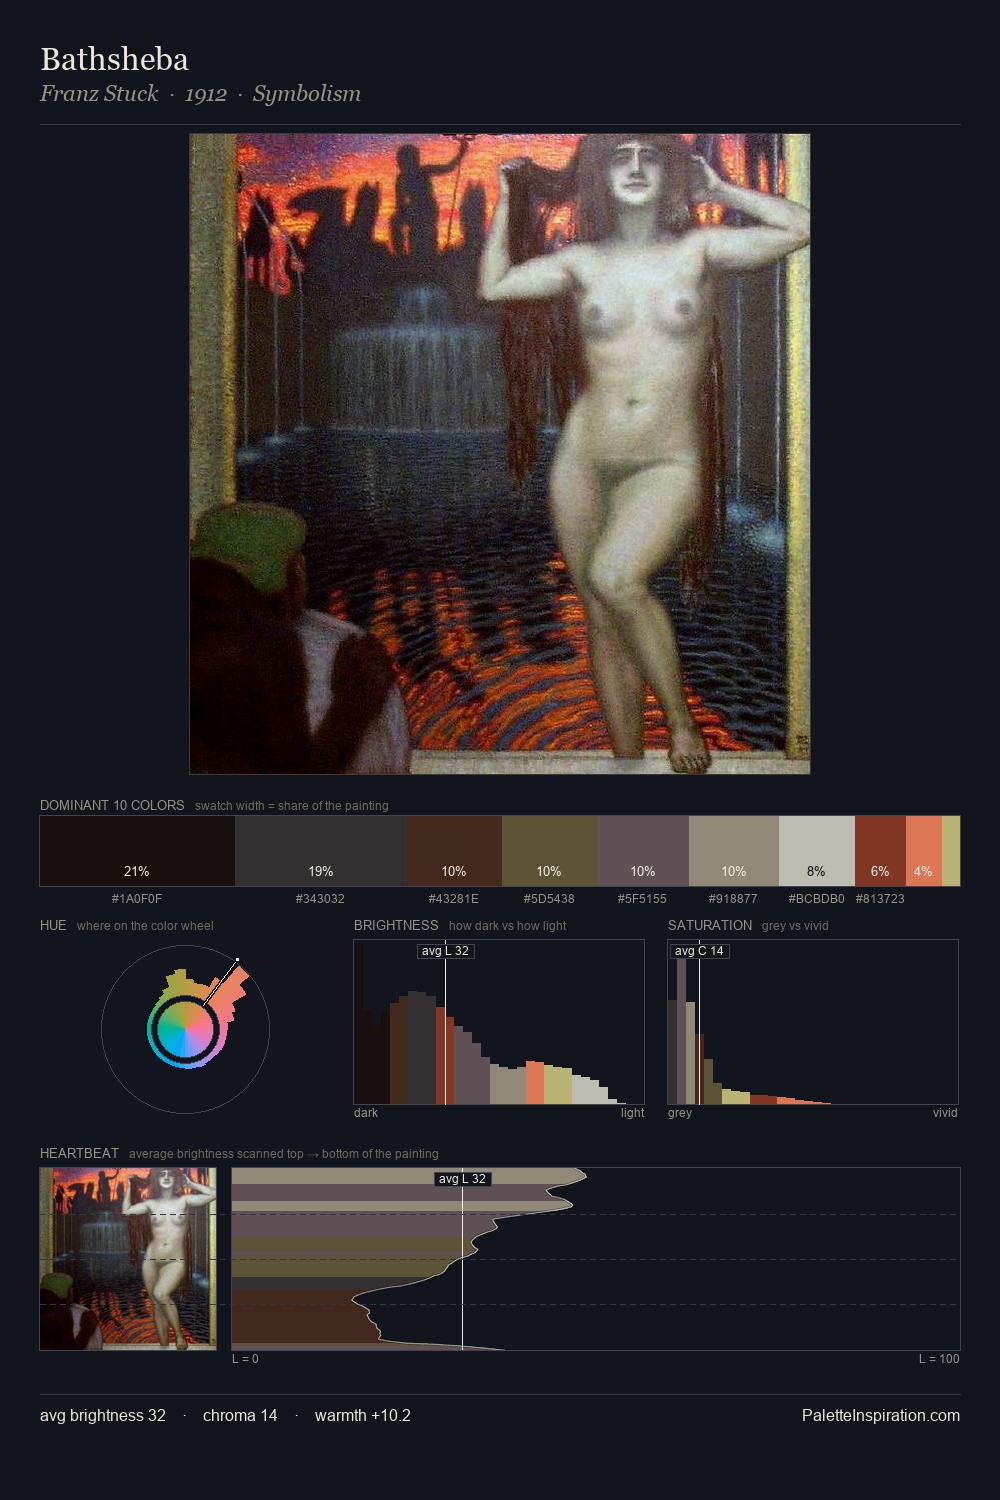Select the 21% dark swatch #1A0F0F

tap(137, 851)
